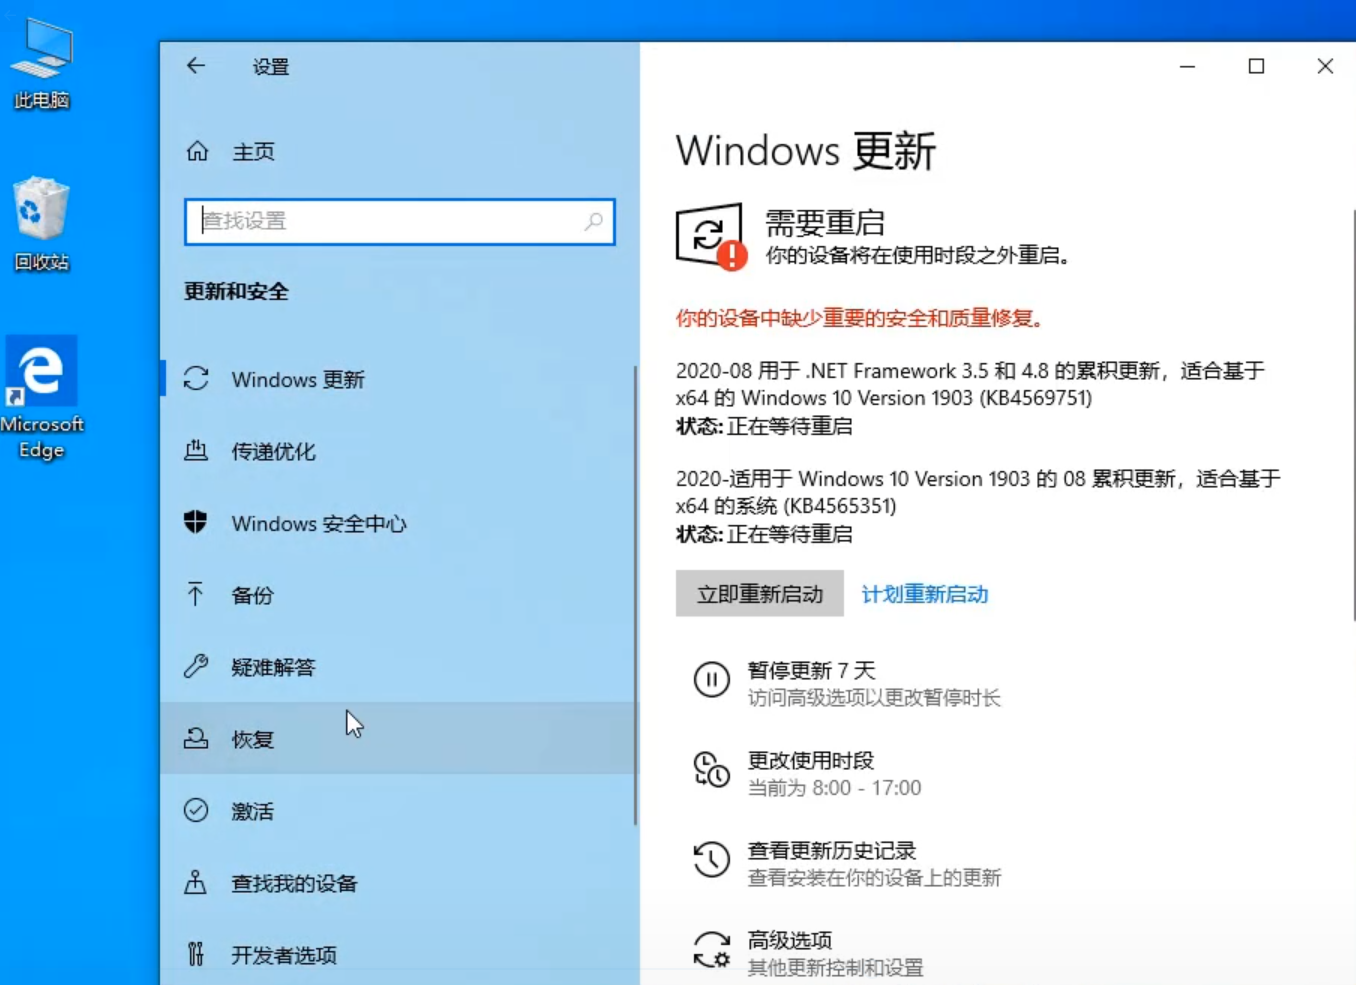Minimize the Settings window

pos(1188,66)
